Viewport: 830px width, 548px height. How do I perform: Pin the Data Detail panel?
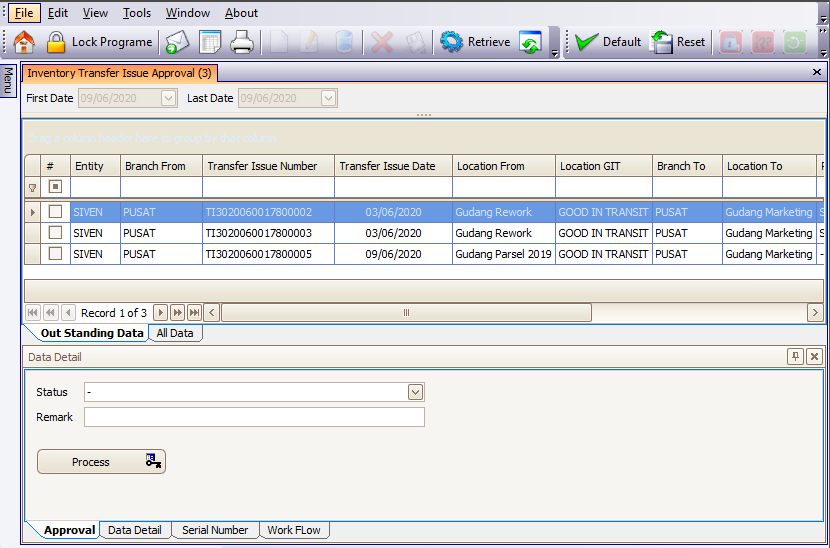pos(795,357)
